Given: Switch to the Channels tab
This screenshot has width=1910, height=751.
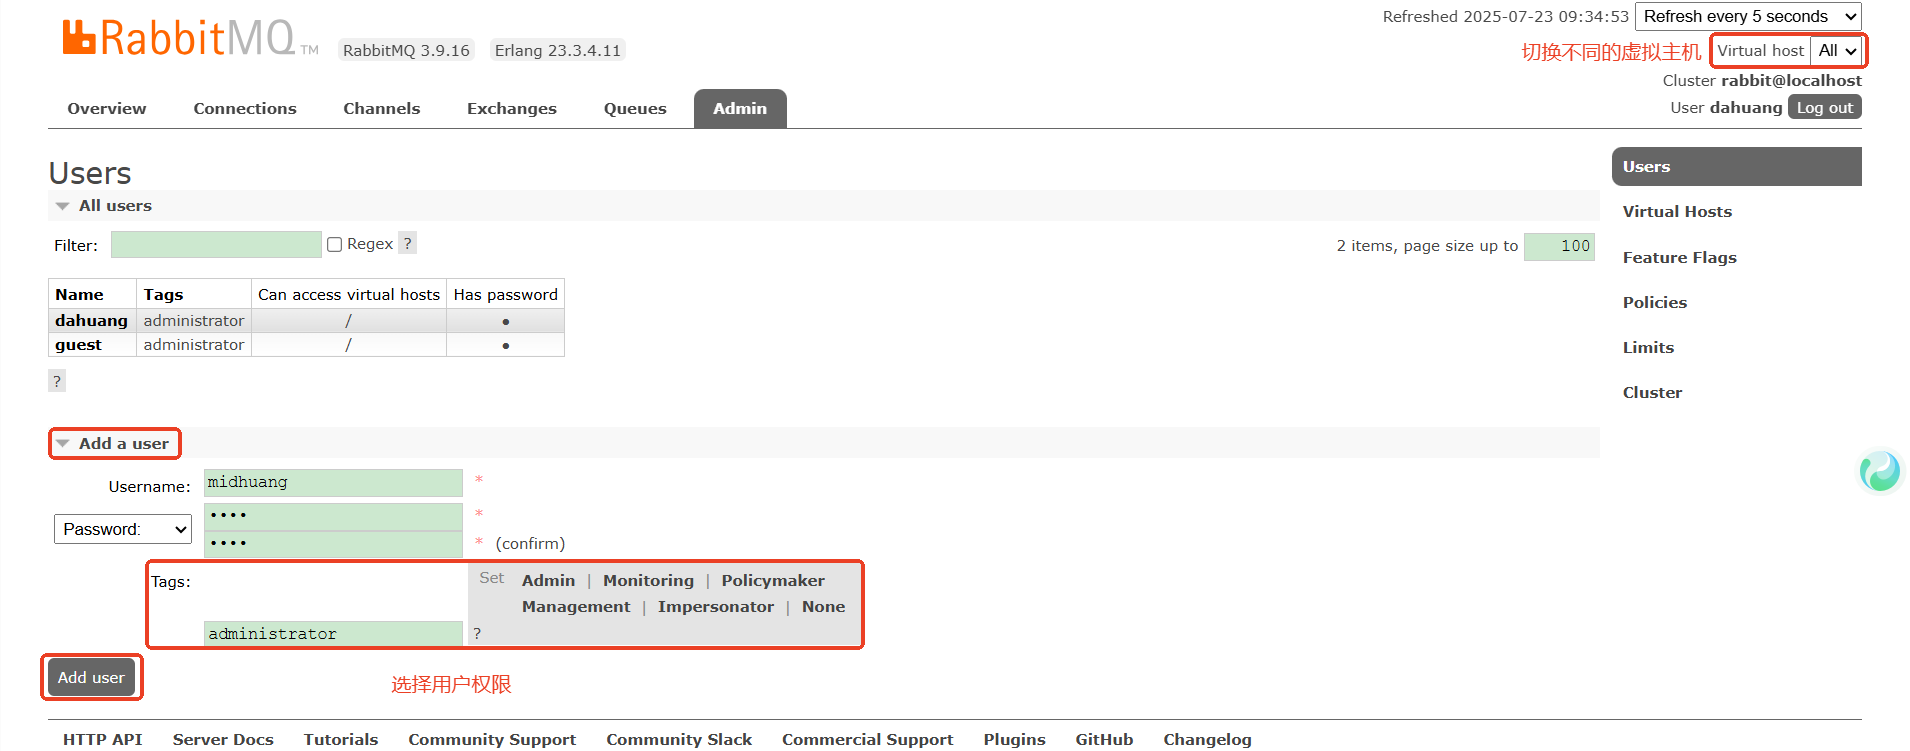Looking at the screenshot, I should 382,108.
